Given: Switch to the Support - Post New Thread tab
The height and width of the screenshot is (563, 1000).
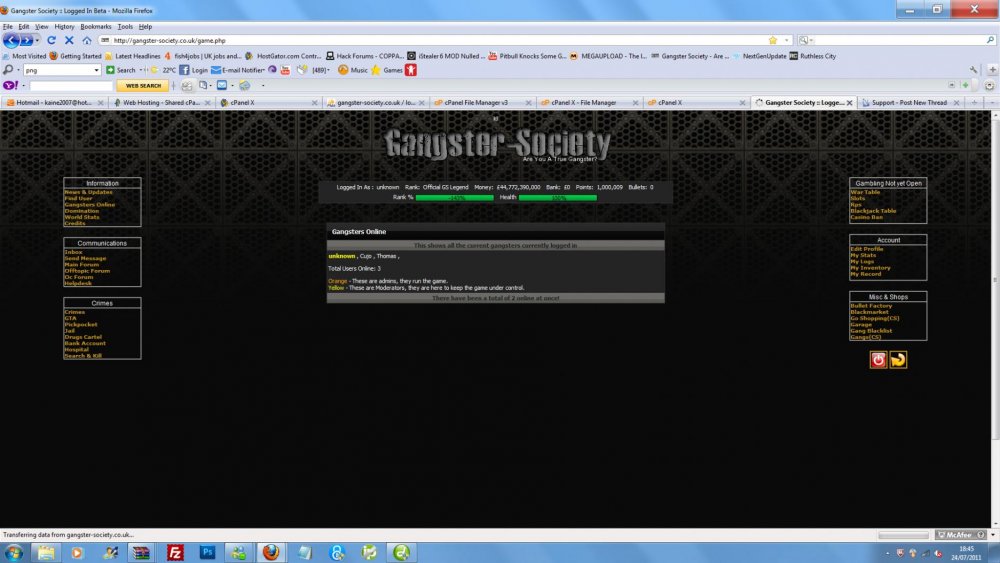Looking at the screenshot, I should point(908,102).
